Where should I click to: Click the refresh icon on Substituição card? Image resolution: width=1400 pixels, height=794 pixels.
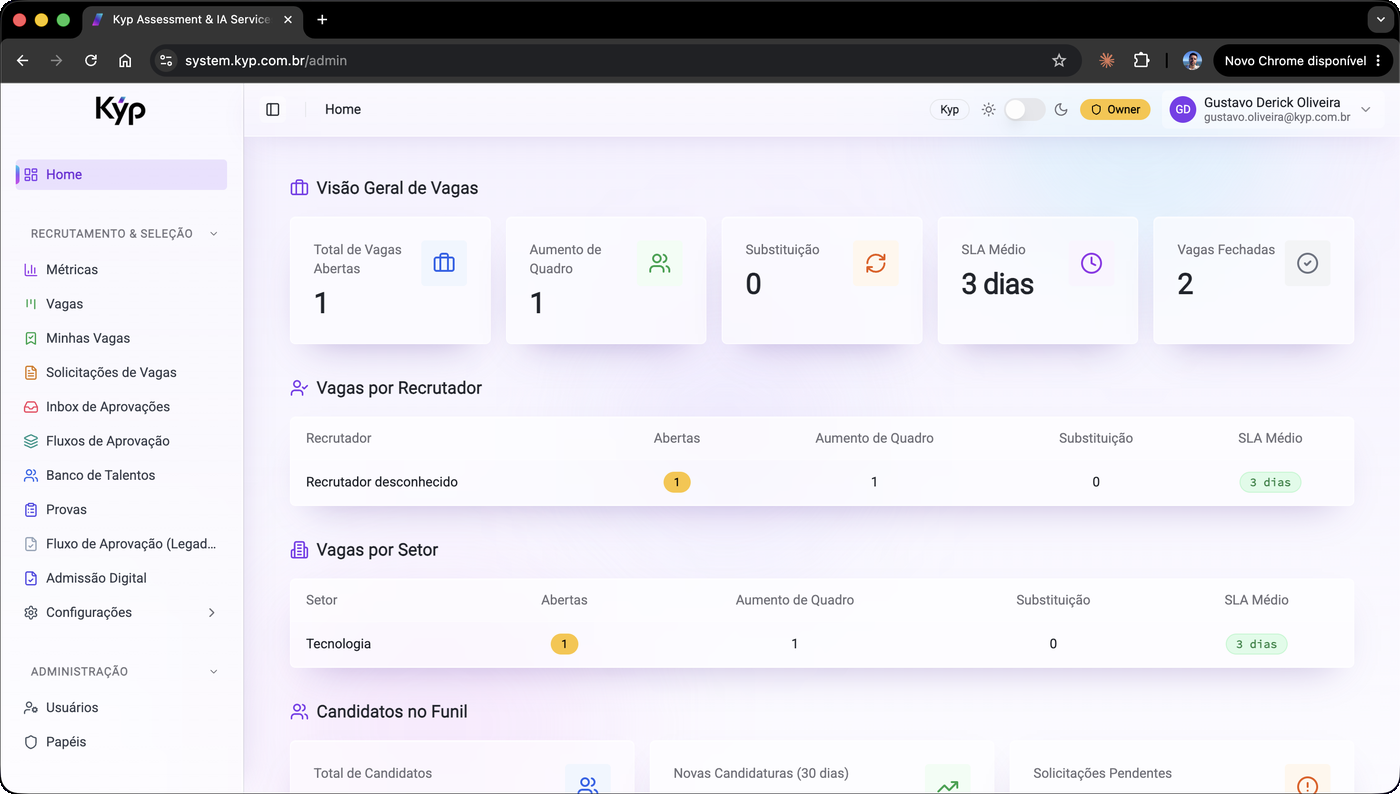(x=876, y=263)
